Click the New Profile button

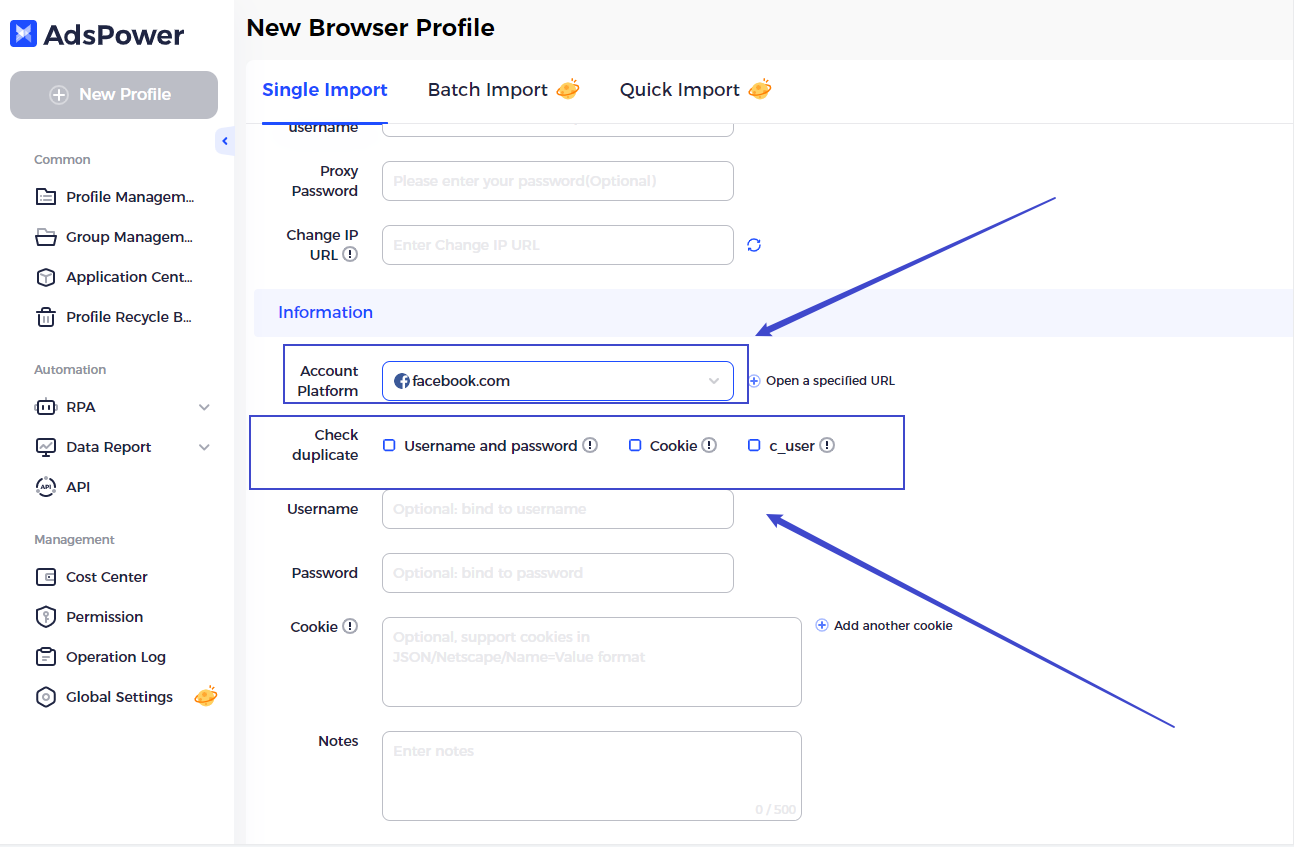[x=114, y=95]
